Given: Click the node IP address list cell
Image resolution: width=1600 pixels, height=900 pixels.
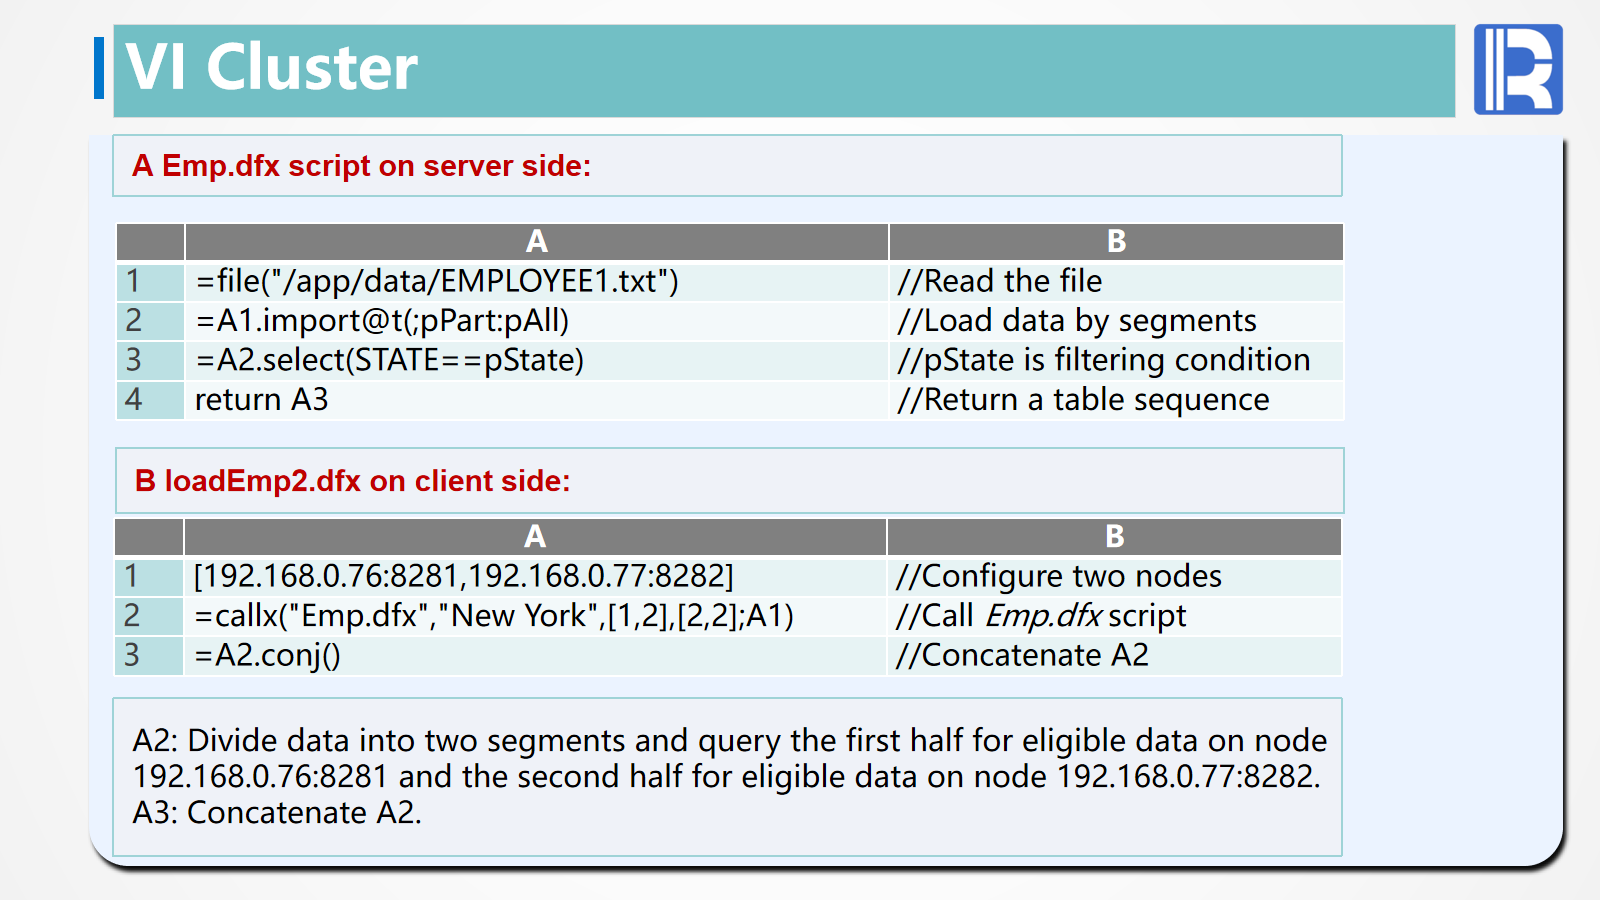Looking at the screenshot, I should pos(464,576).
